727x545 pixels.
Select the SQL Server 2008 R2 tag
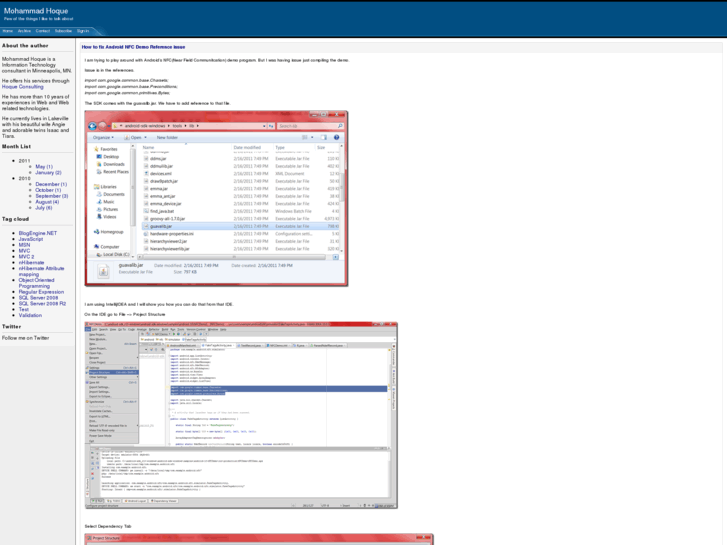[x=42, y=304]
